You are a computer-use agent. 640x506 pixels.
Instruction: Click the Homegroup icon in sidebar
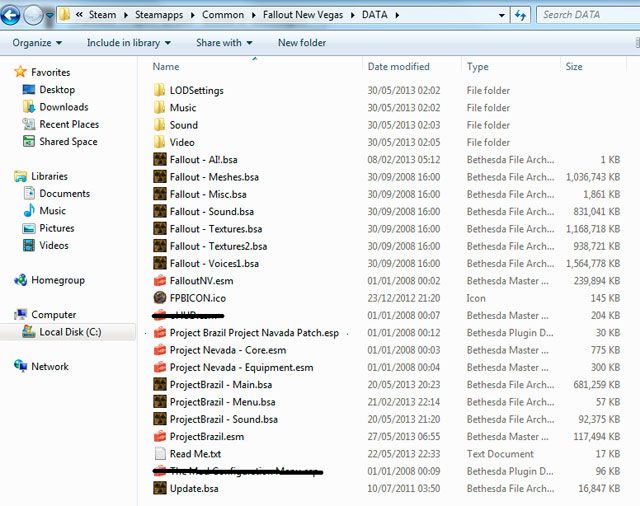click(20, 280)
